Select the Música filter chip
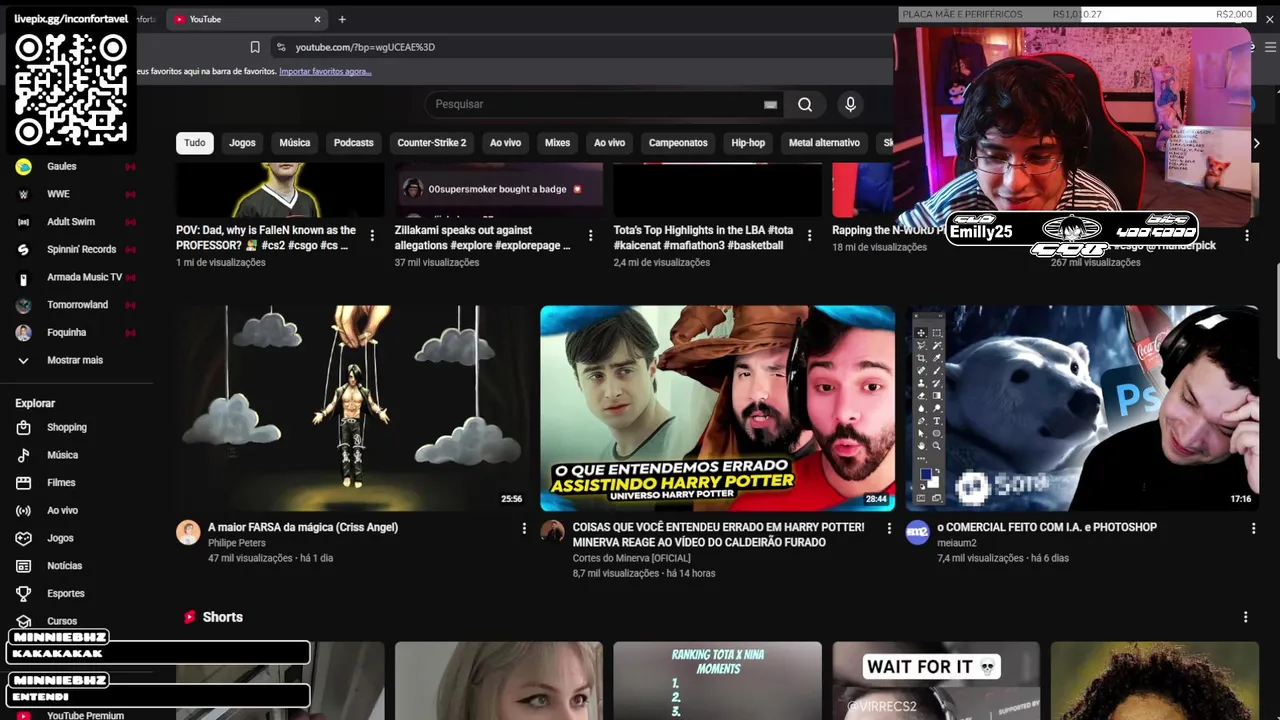This screenshot has width=1280, height=720. coord(295,143)
